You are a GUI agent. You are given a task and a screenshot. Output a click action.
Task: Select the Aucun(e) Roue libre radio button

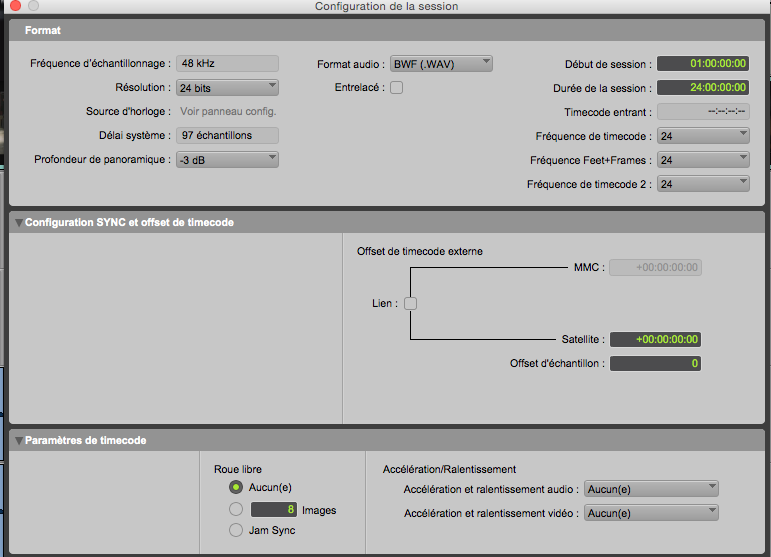tap(236, 487)
